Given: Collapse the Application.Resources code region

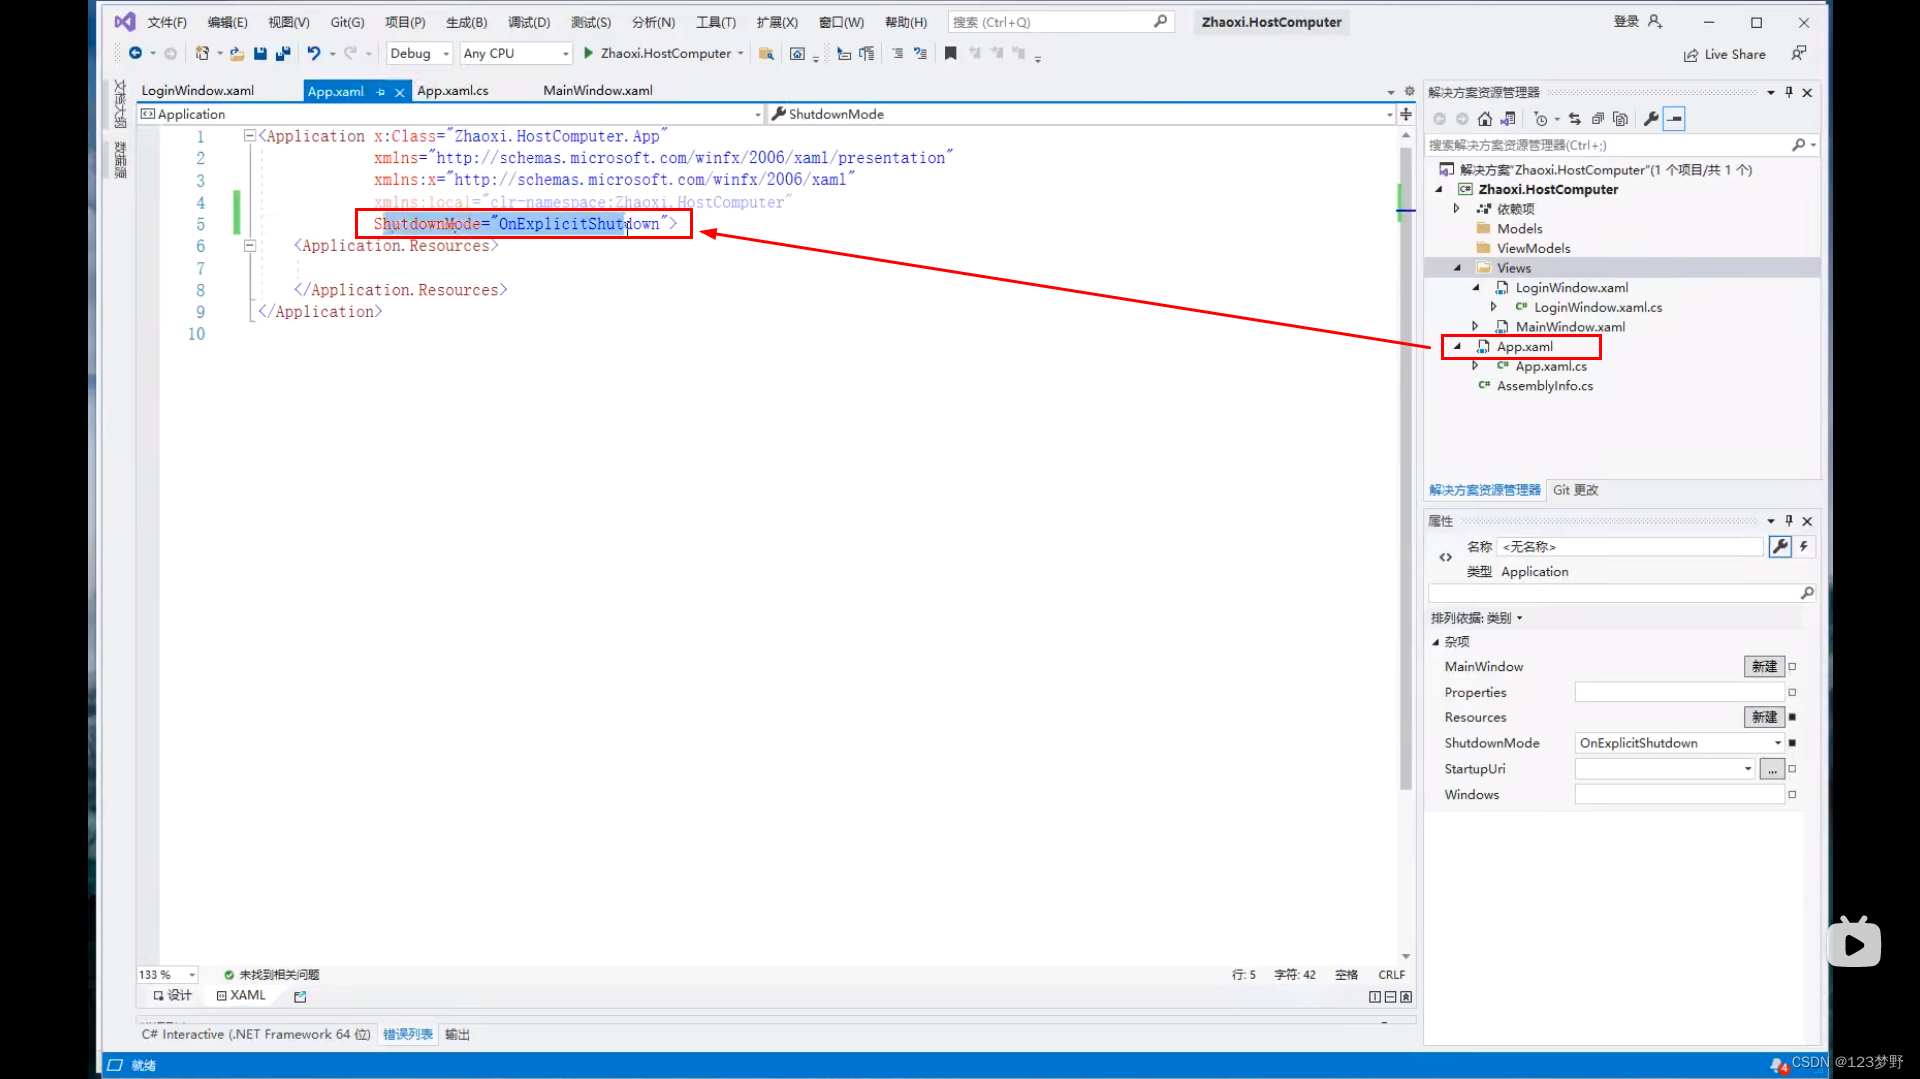Looking at the screenshot, I should 250,246.
